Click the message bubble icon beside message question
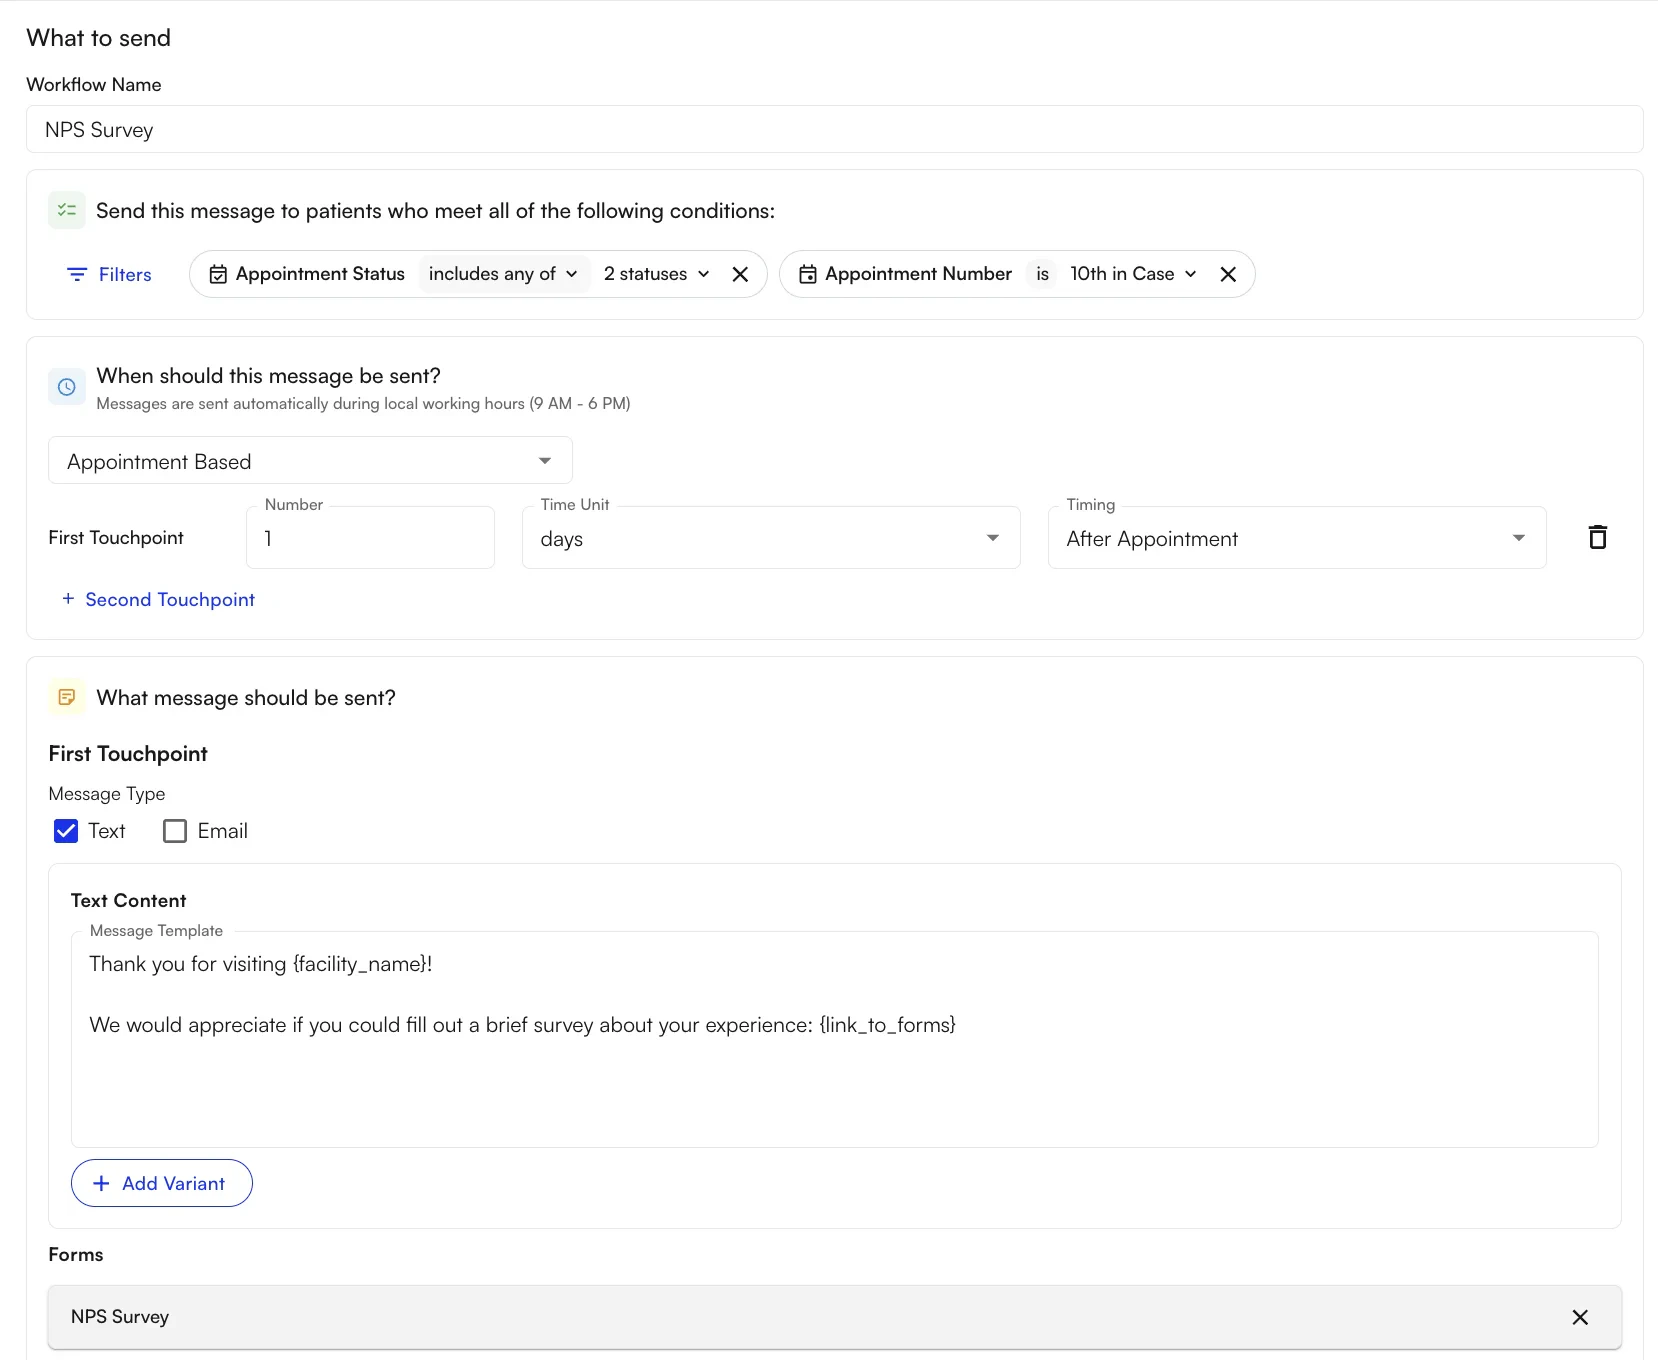 point(66,697)
